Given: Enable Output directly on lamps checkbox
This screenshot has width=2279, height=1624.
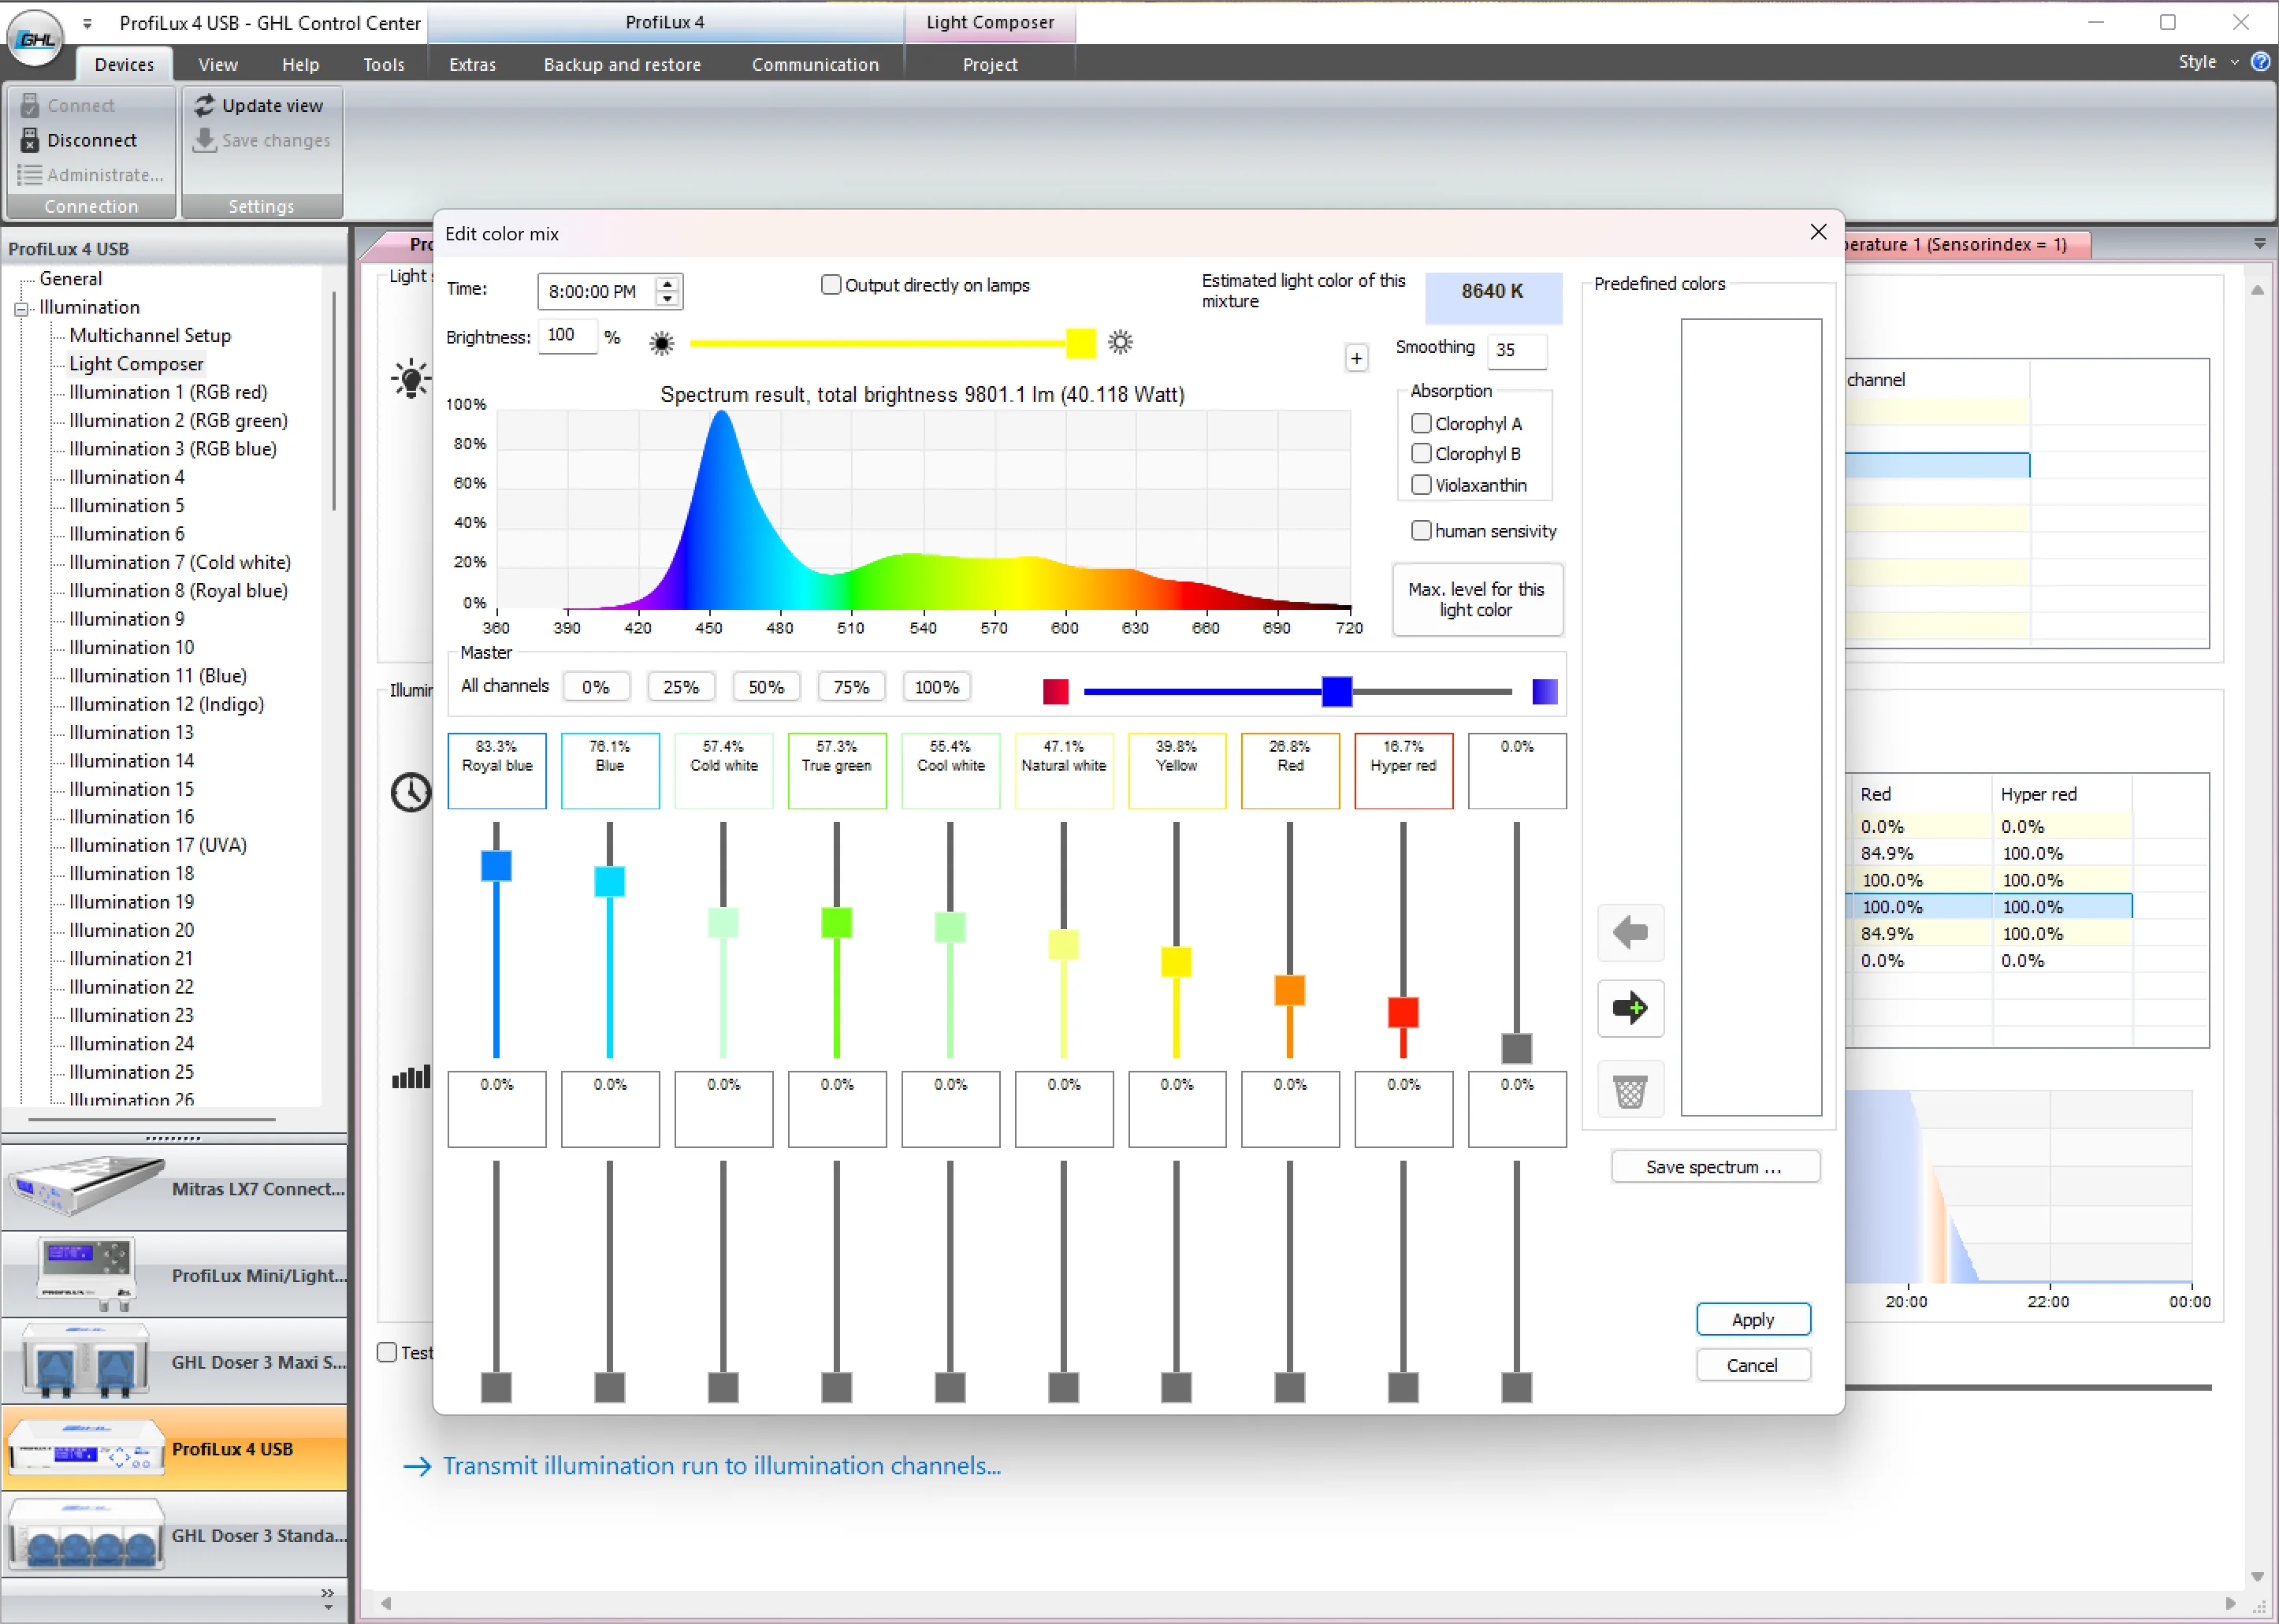Looking at the screenshot, I should point(831,285).
